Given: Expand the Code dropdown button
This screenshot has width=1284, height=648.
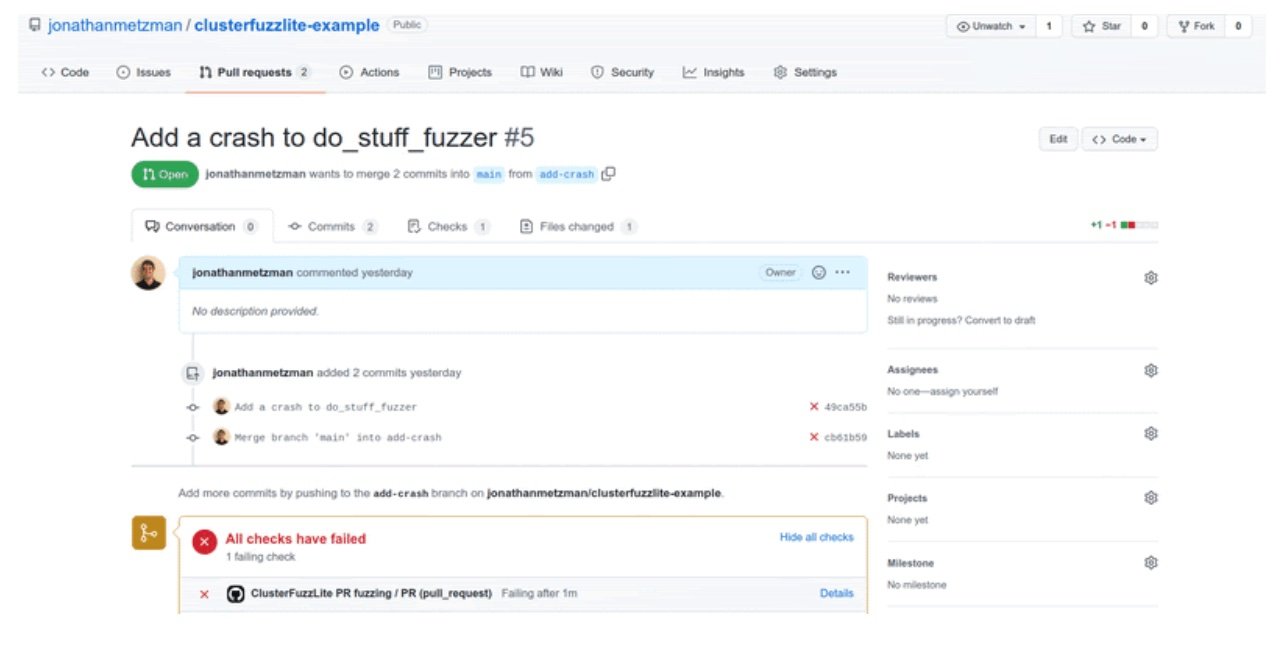Looking at the screenshot, I should pyautogui.click(x=1119, y=139).
